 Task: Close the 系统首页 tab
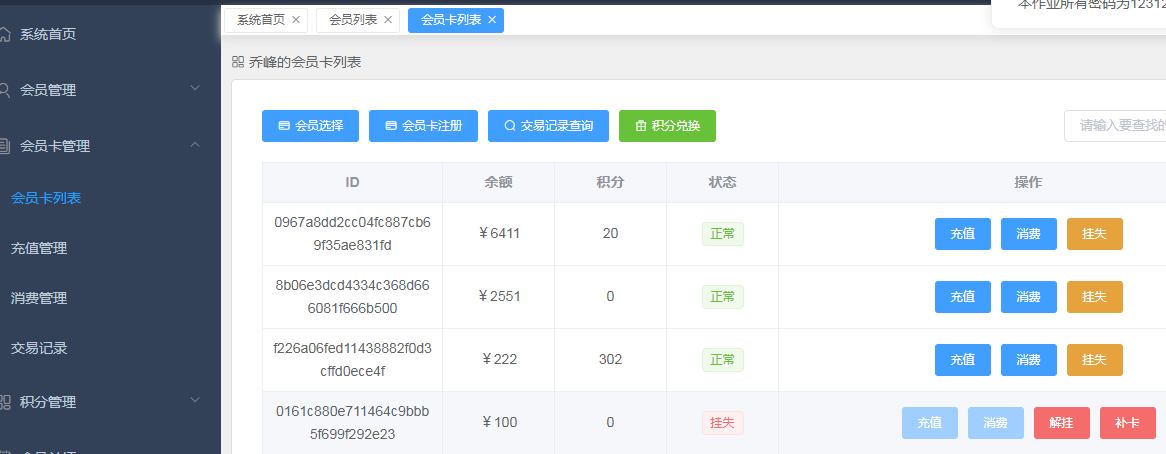pyautogui.click(x=296, y=20)
